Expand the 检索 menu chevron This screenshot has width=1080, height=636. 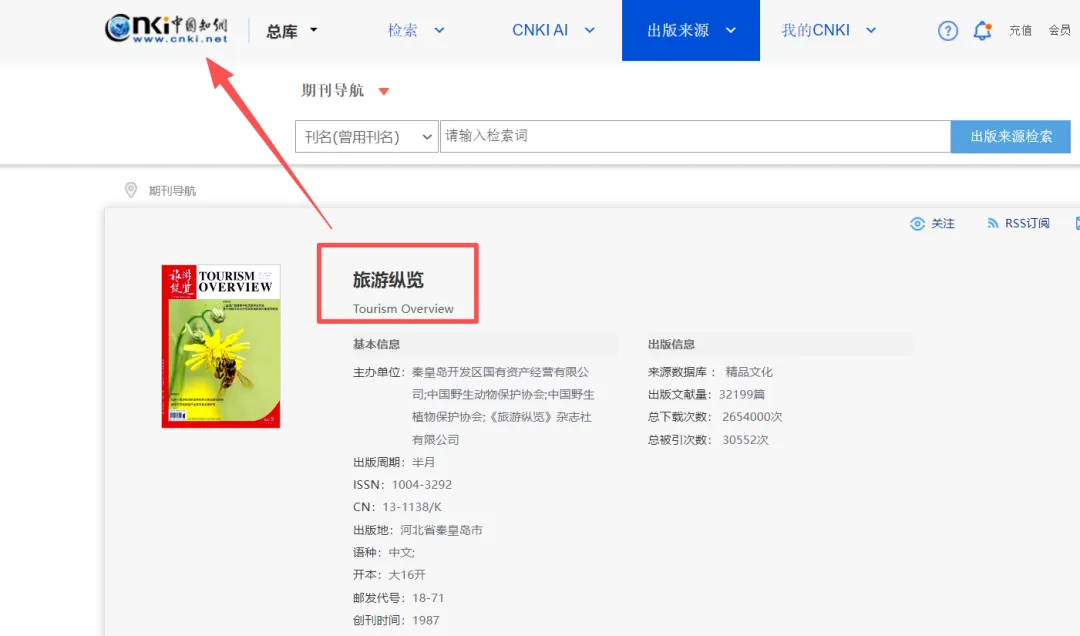pyautogui.click(x=439, y=30)
